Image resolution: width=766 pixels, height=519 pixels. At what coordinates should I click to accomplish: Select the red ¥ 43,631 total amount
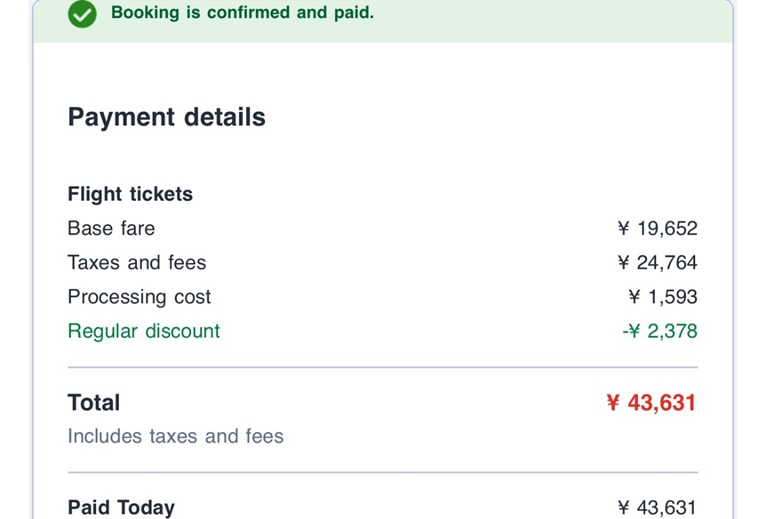point(651,403)
